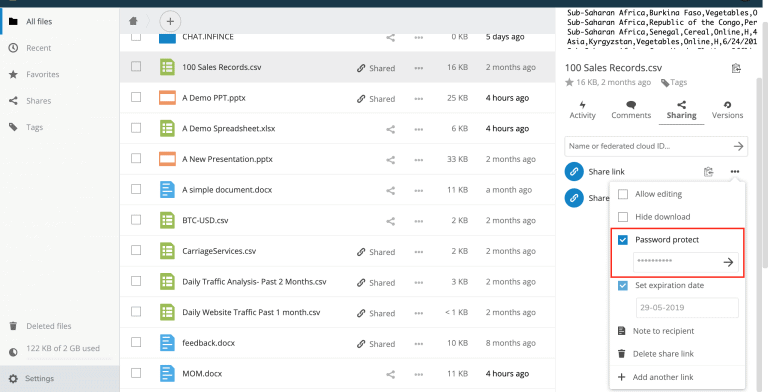Click share icon for A New Presentation.pptx
Screen dimensions: 768x392
pos(390,160)
